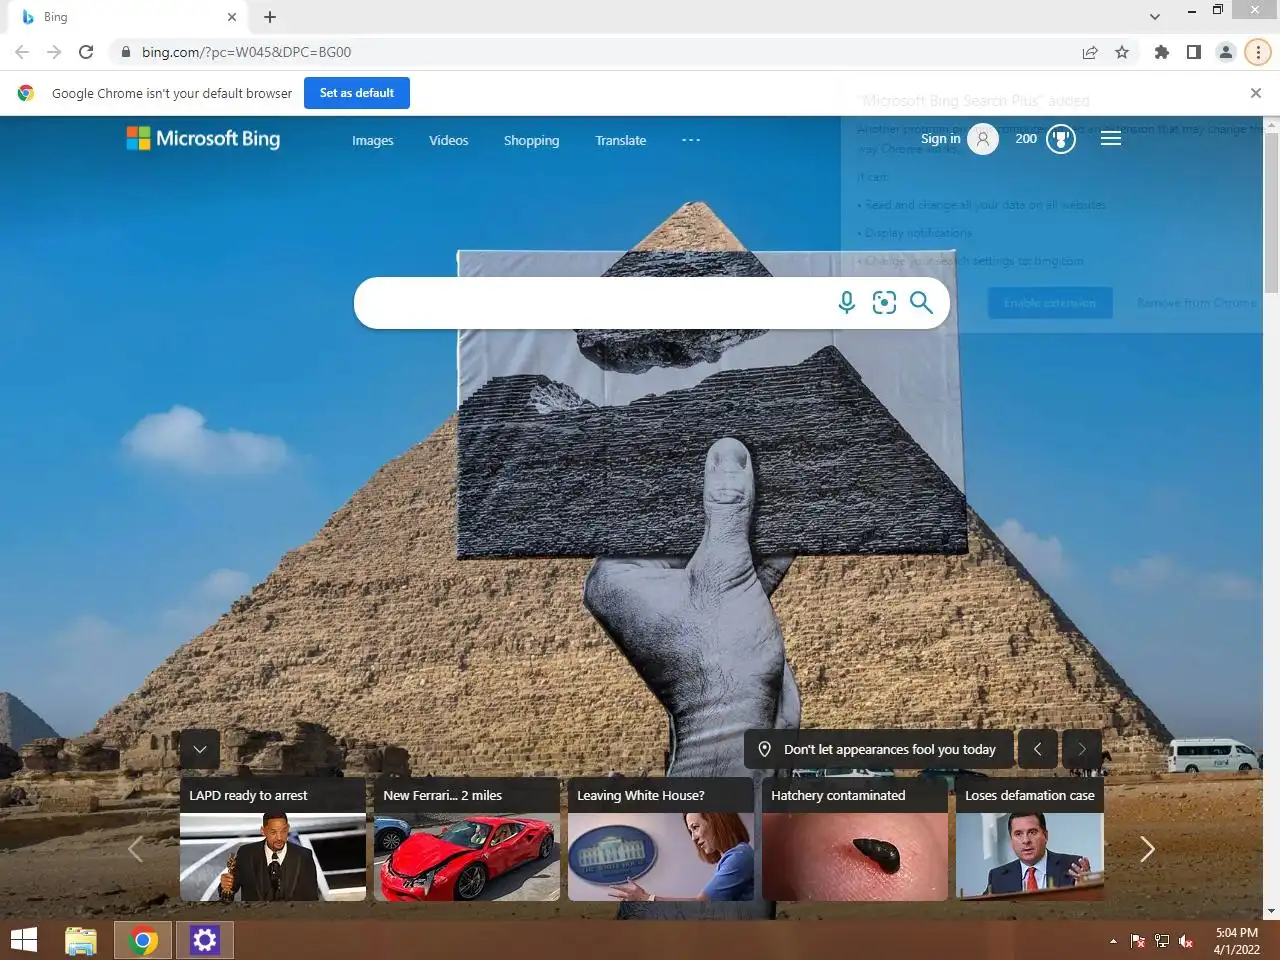Click the 200 rewards points
1280x960 pixels.
click(1026, 139)
